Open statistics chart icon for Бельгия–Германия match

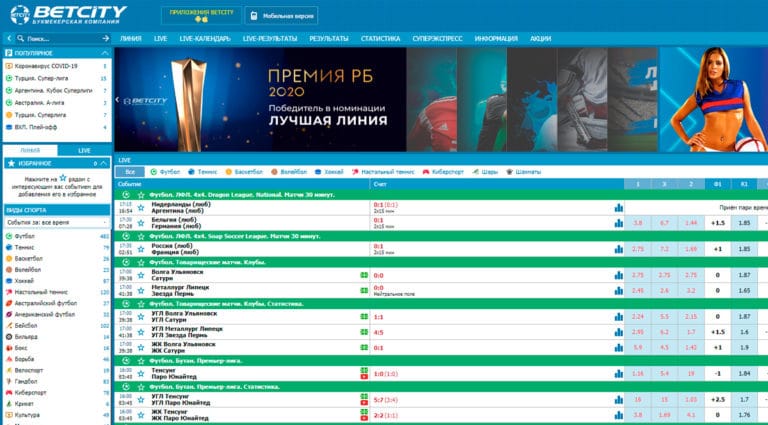click(619, 223)
